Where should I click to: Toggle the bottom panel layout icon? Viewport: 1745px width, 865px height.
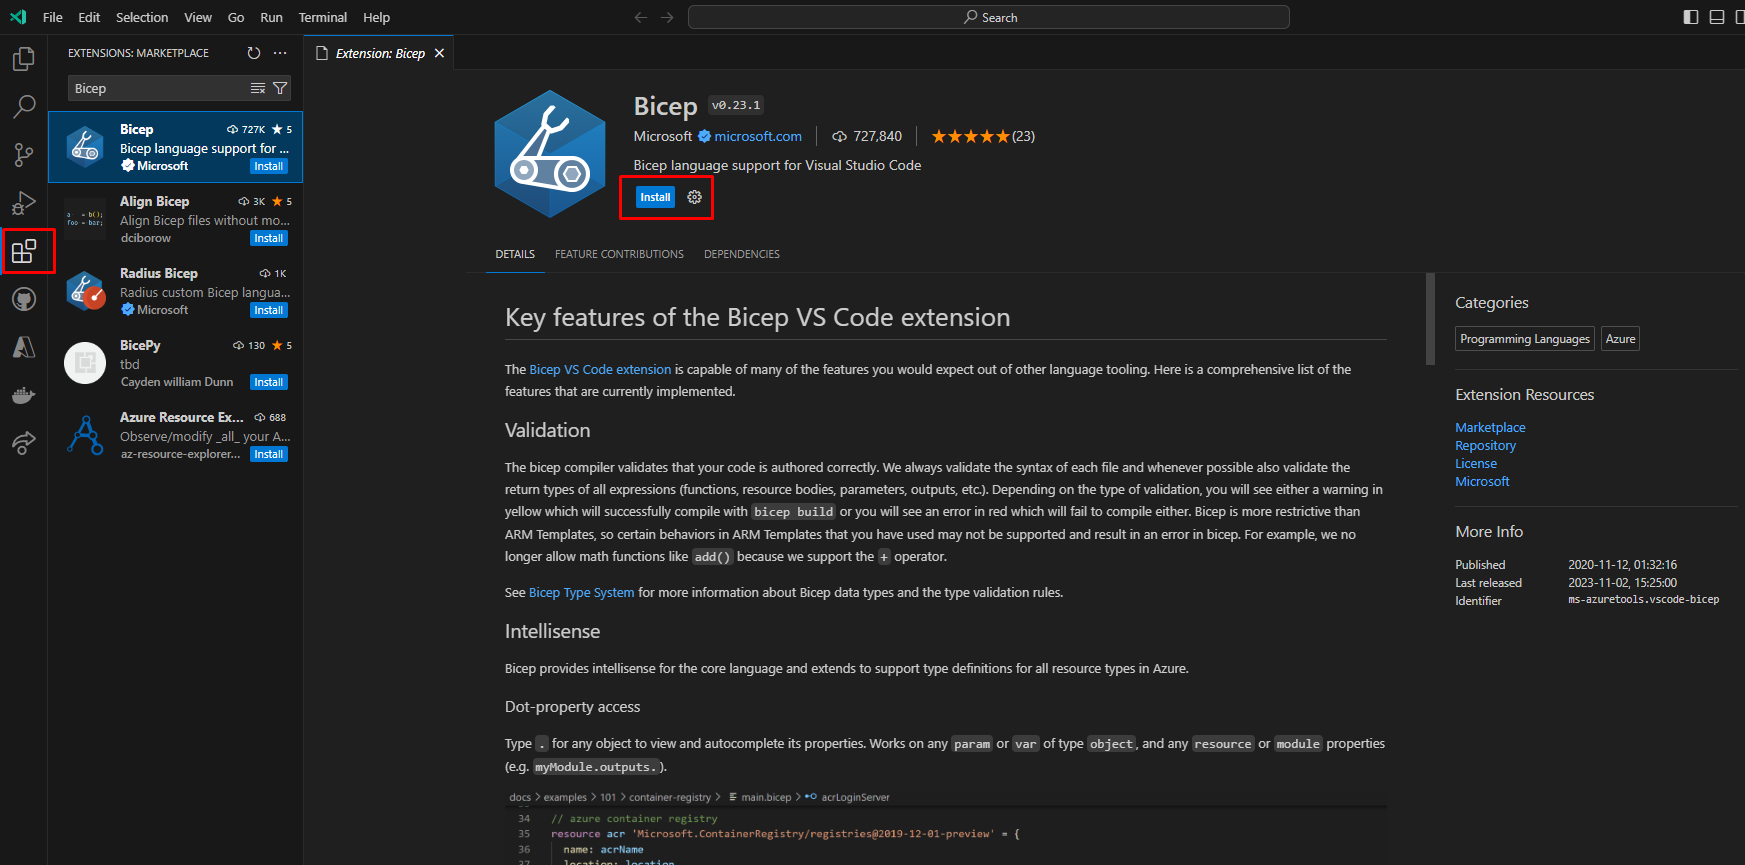(1717, 17)
